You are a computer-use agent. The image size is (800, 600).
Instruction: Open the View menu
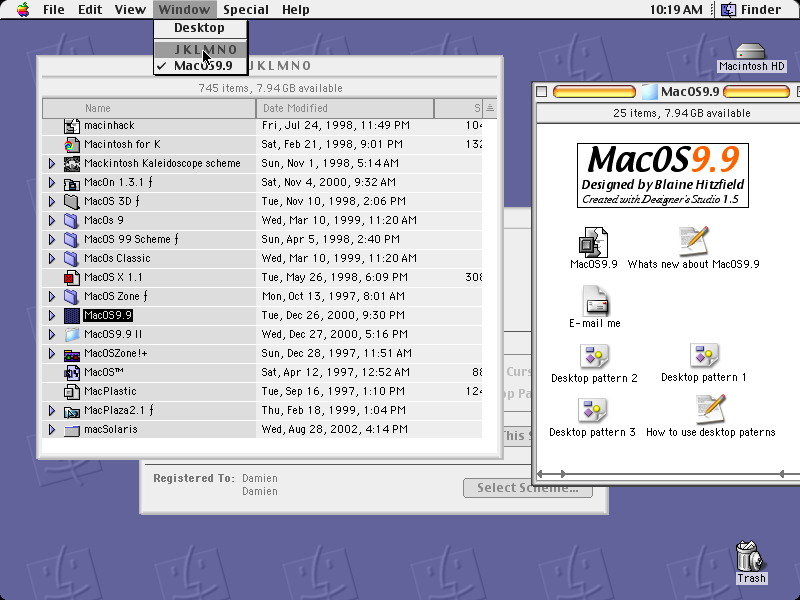[x=130, y=9]
